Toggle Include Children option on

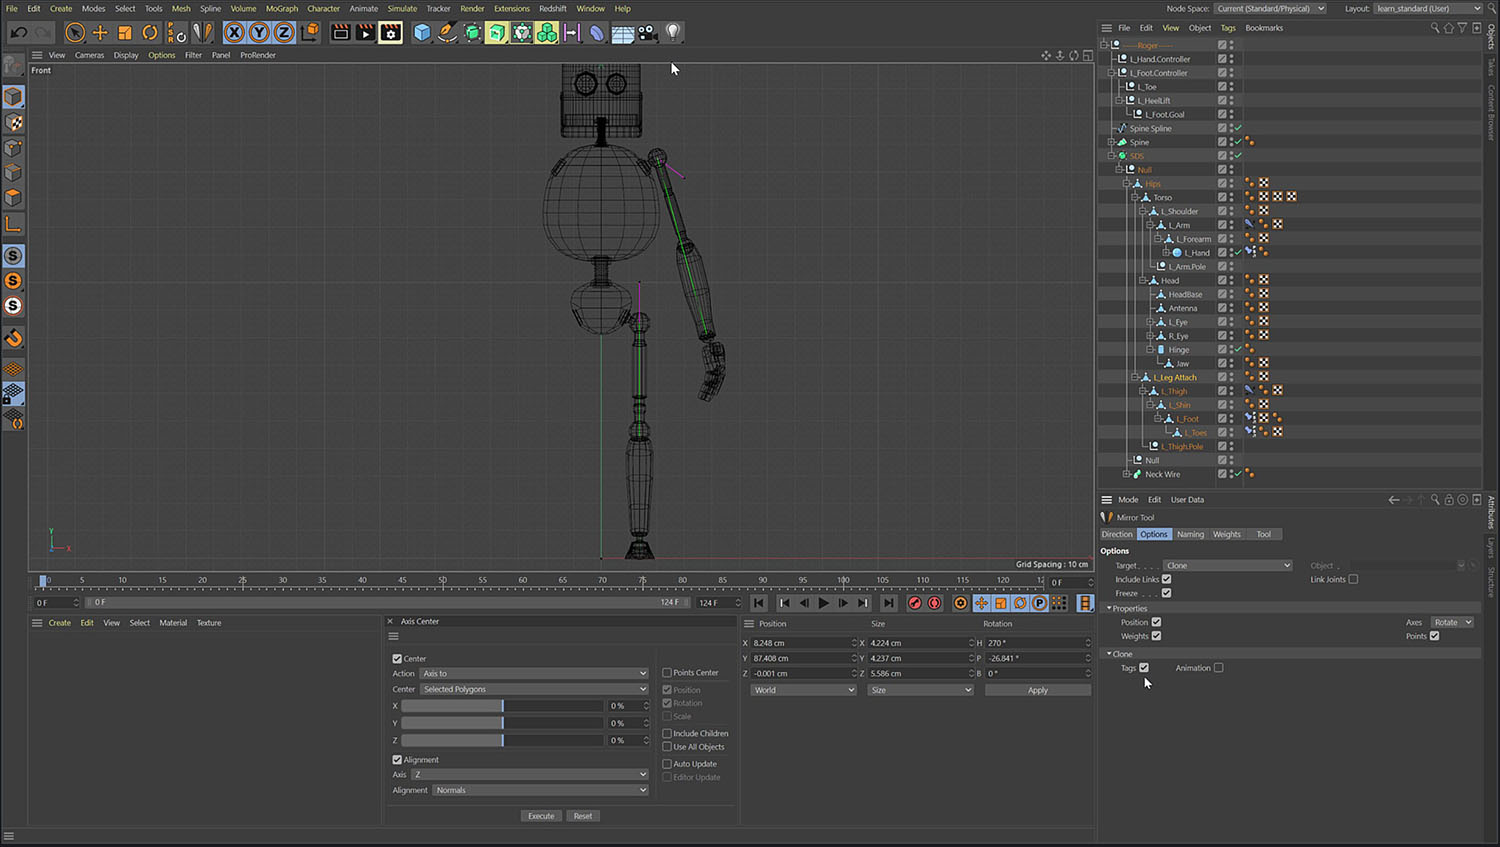tap(666, 733)
